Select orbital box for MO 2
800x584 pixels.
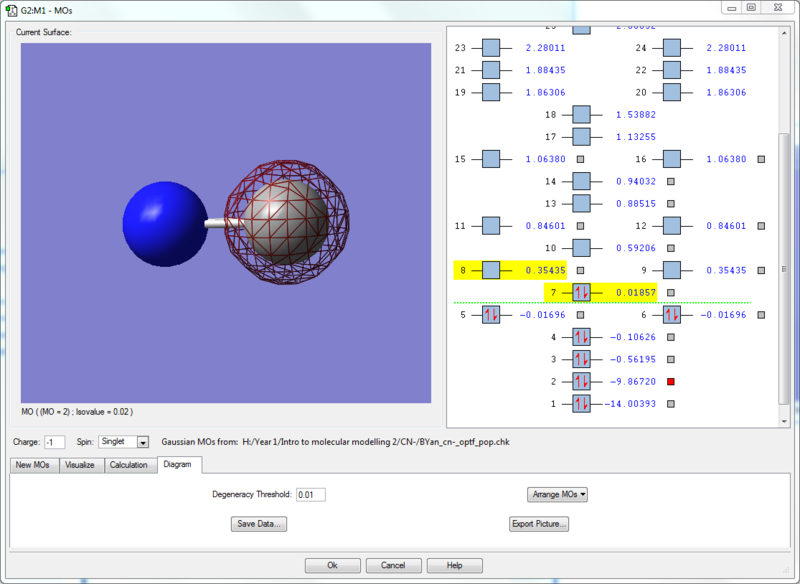click(x=581, y=381)
